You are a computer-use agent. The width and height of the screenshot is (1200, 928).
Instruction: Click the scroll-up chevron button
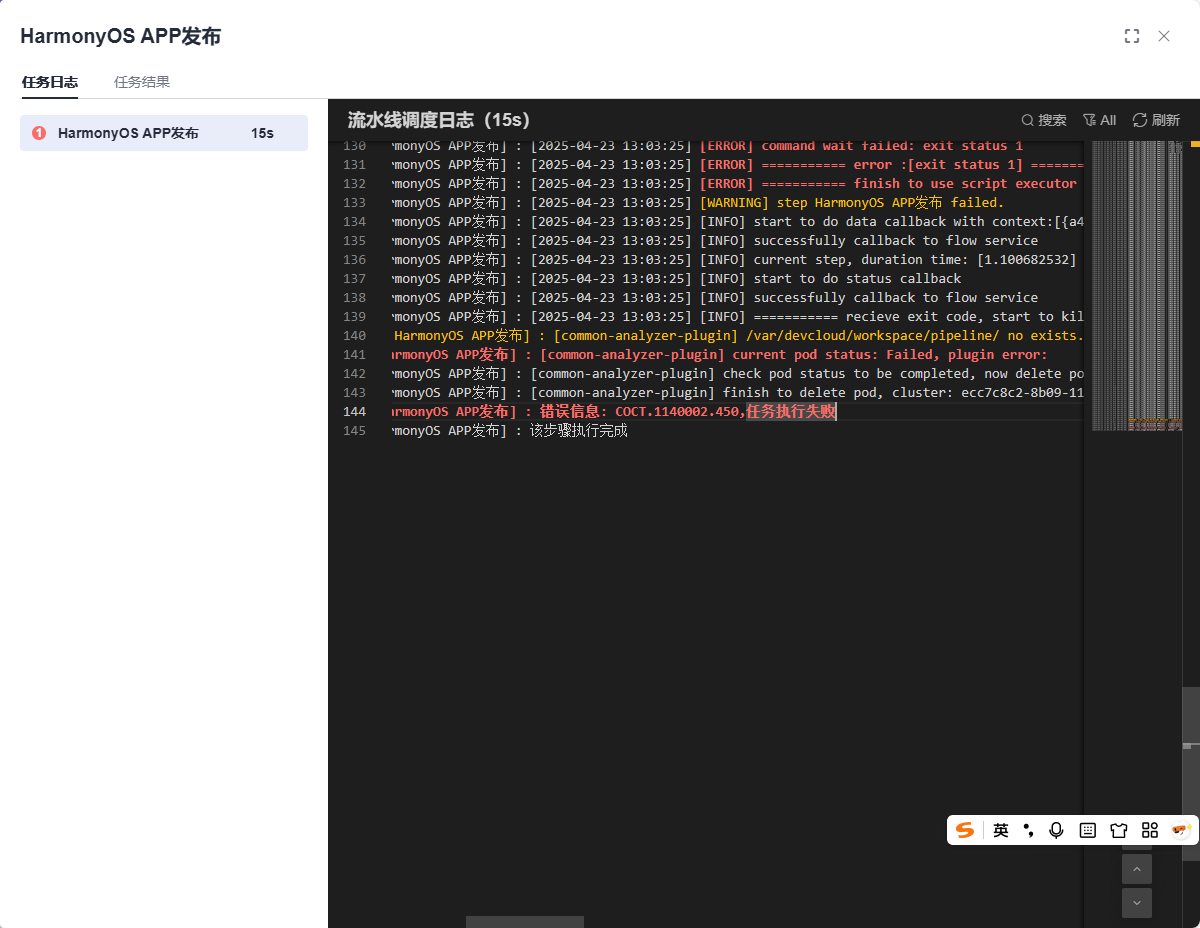tap(1136, 869)
